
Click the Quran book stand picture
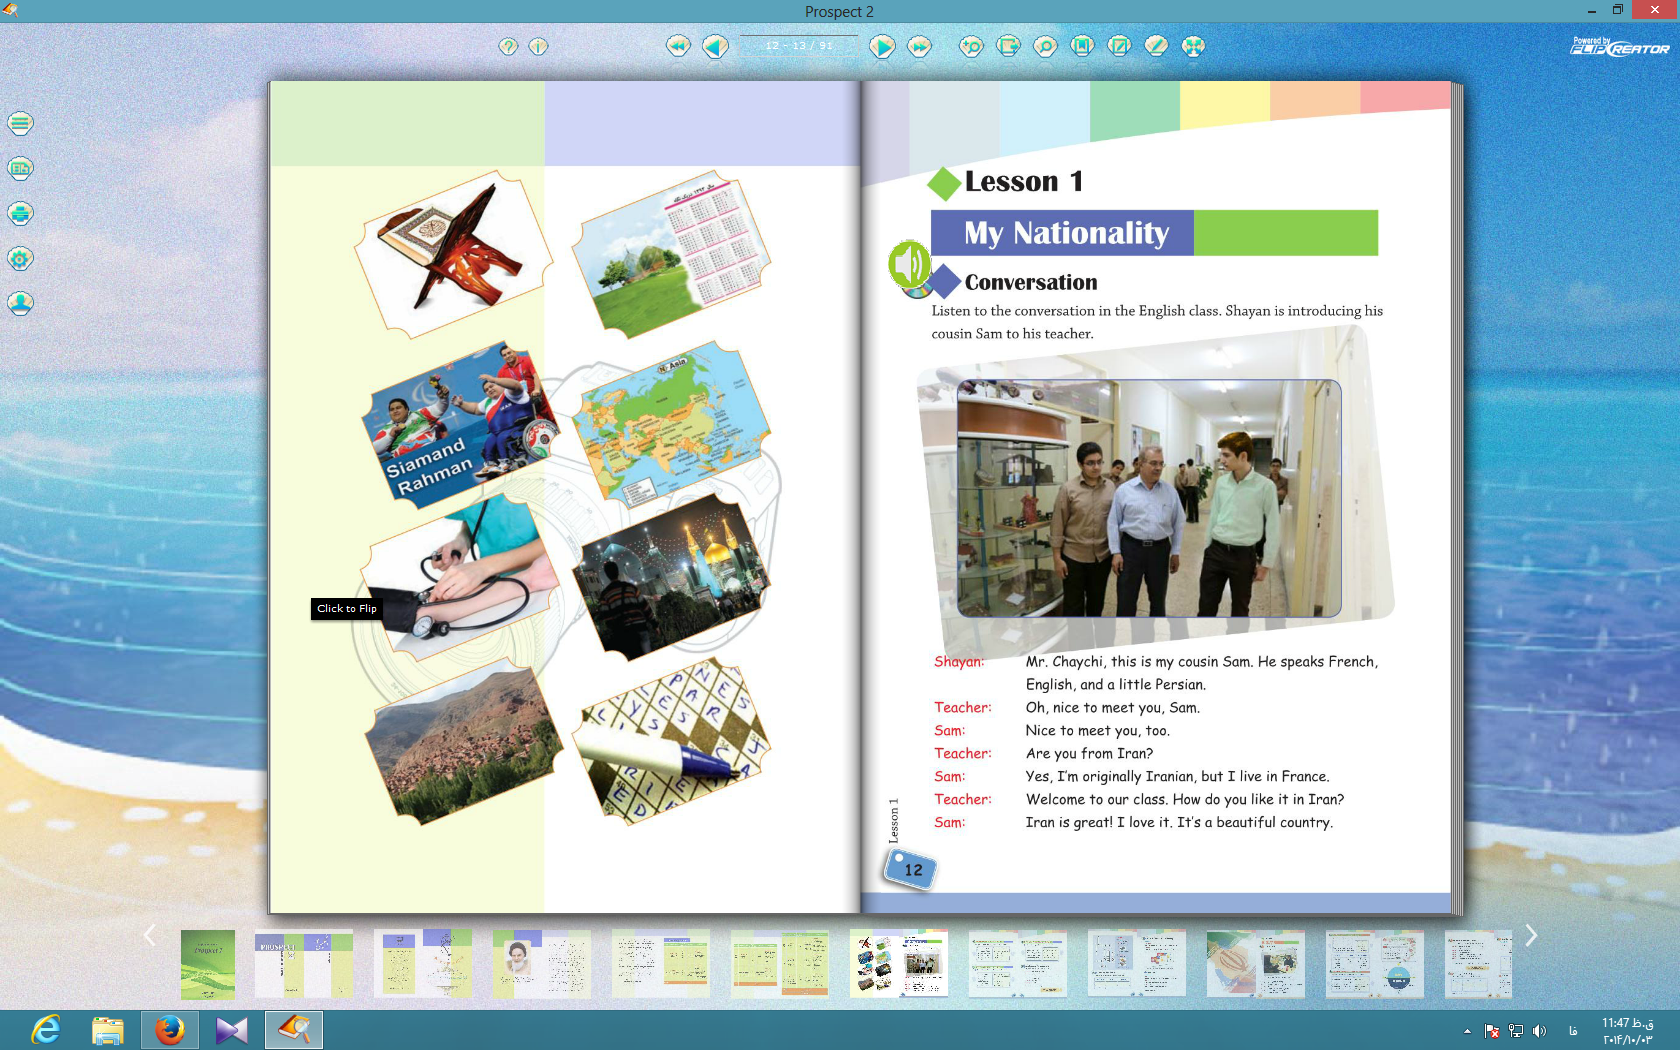click(x=453, y=254)
